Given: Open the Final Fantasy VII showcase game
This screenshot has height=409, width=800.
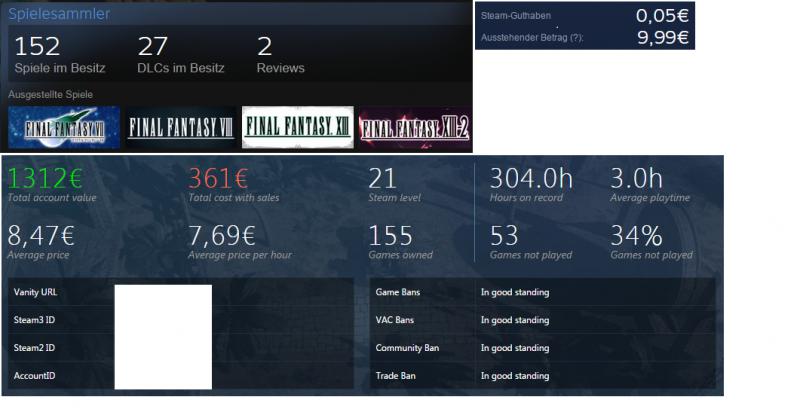Looking at the screenshot, I should tap(63, 127).
